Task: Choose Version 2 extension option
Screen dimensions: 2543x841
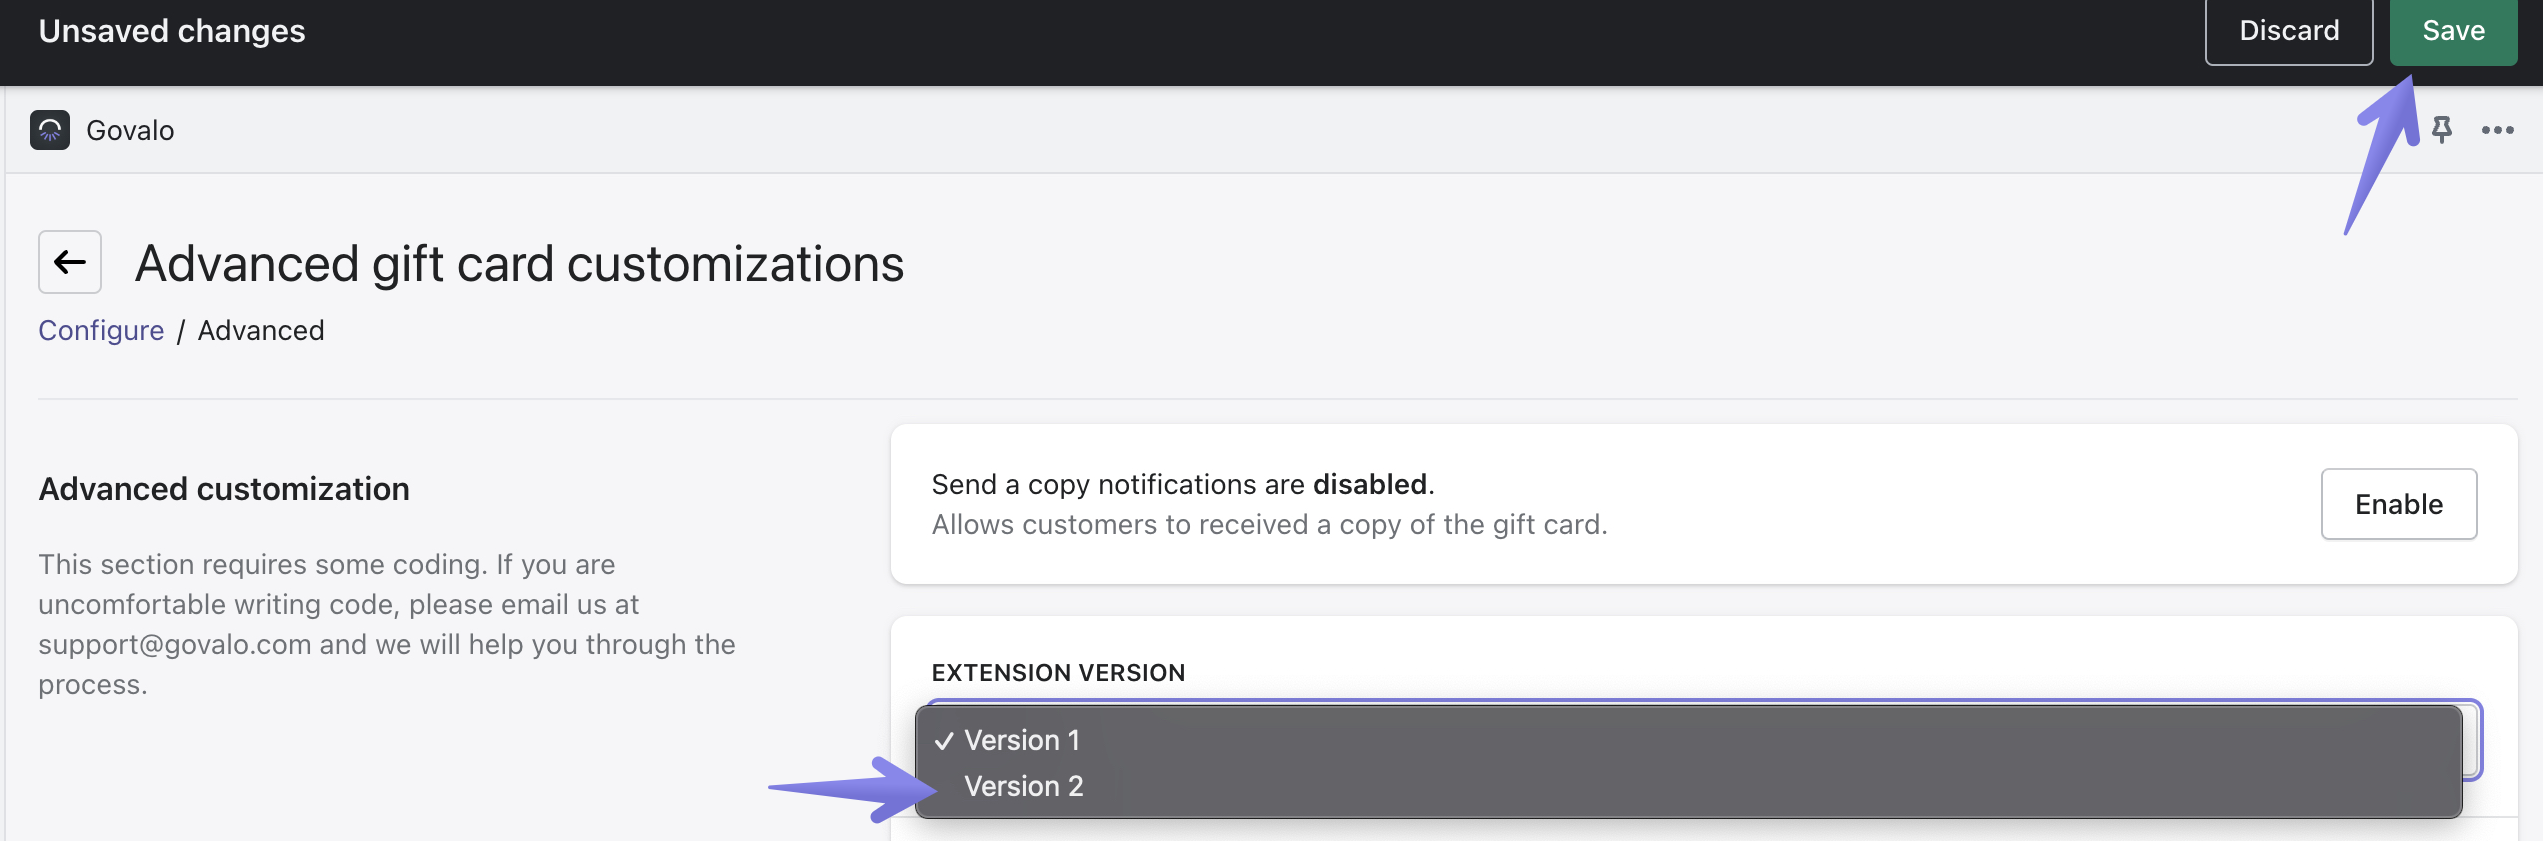Action: coord(1023,786)
